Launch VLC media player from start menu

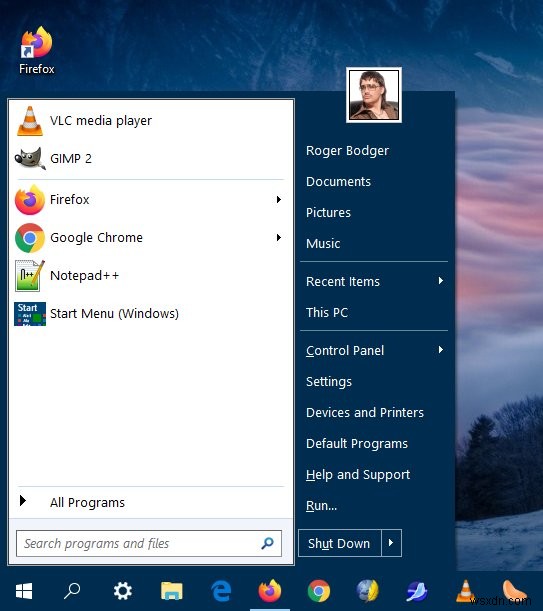(150, 121)
